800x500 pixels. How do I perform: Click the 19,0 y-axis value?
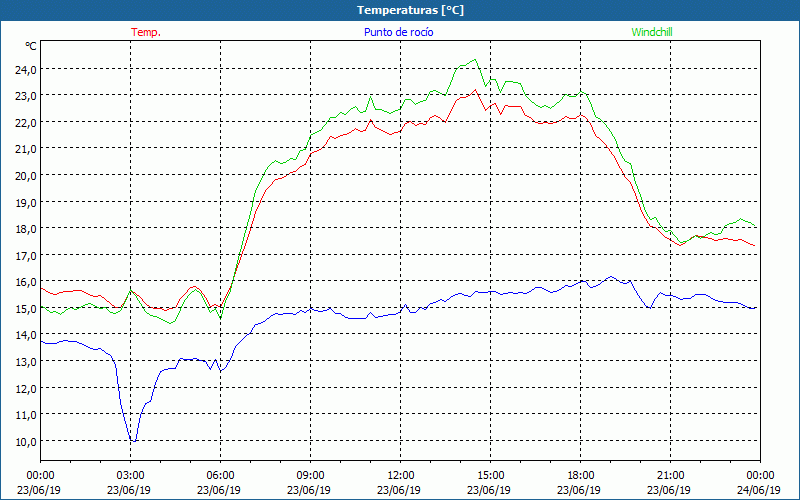25,202
